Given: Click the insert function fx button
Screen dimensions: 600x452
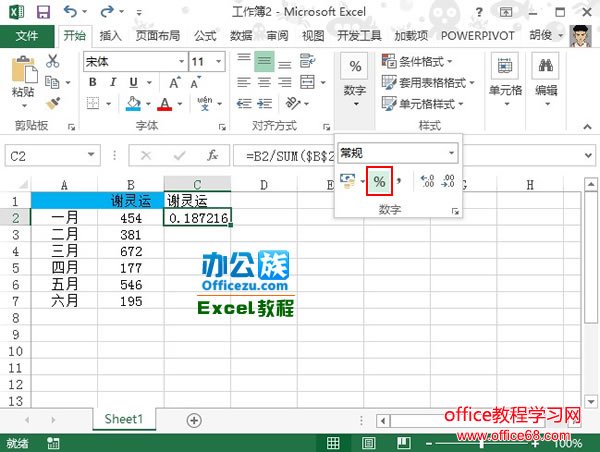Looking at the screenshot, I should [x=212, y=155].
